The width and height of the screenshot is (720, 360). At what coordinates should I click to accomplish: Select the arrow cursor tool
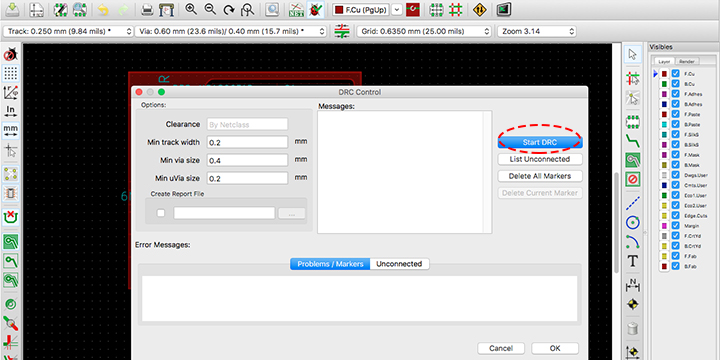(633, 54)
